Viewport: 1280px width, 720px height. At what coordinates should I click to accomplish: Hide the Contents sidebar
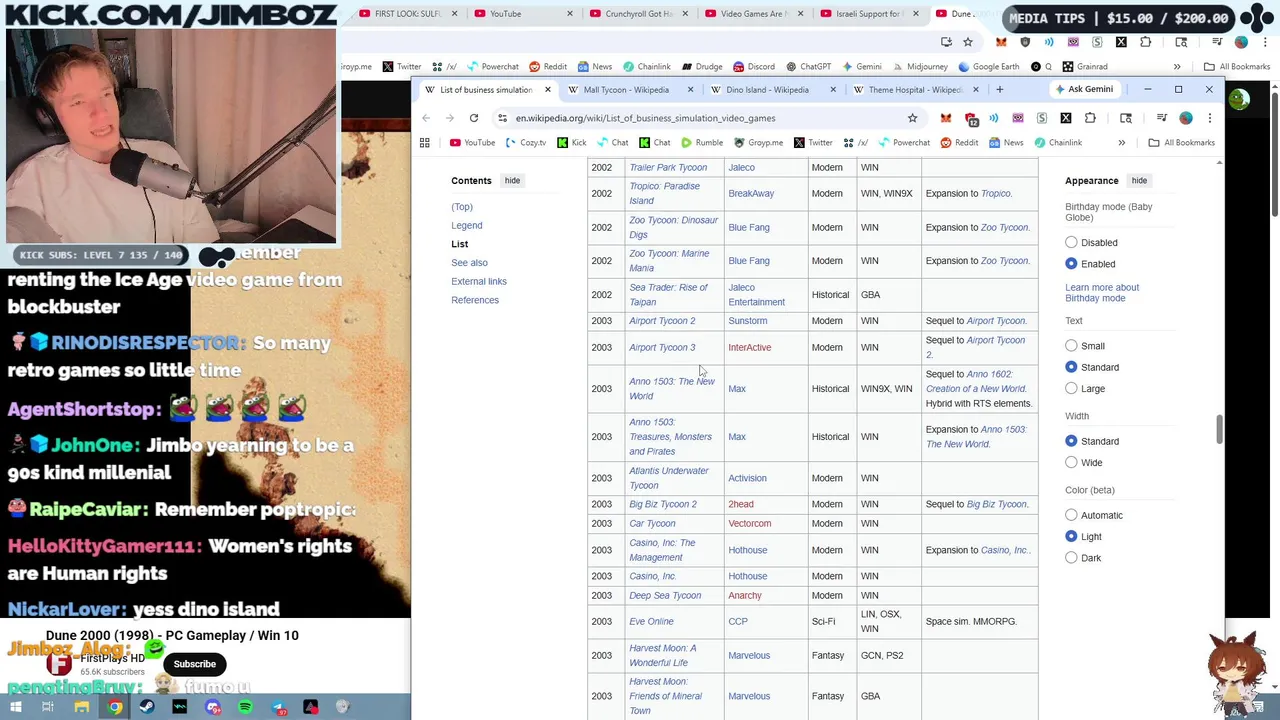(512, 181)
